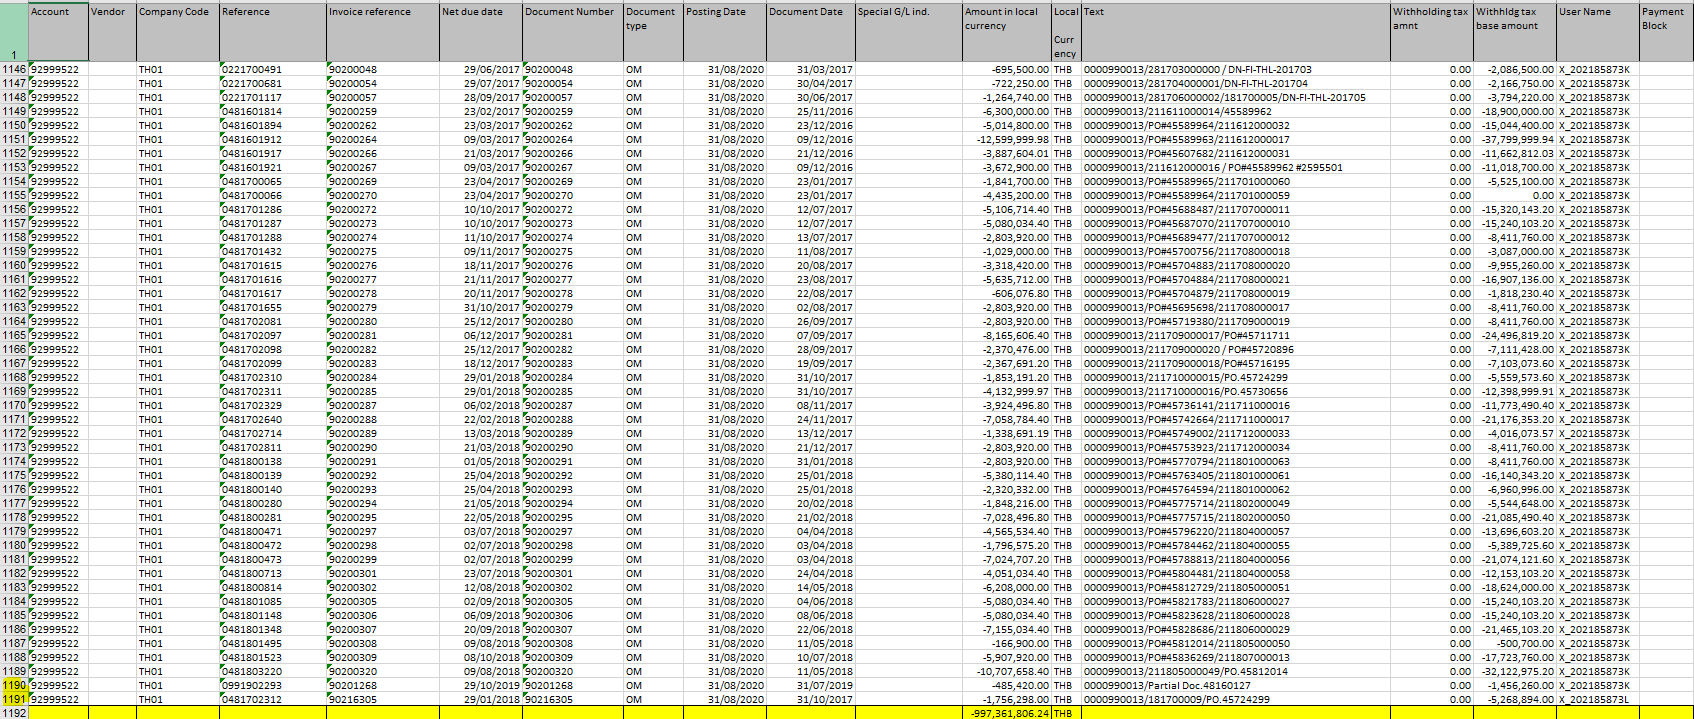This screenshot has width=1694, height=719.
Task: Select the Posting Date column header
Action: coord(724,32)
